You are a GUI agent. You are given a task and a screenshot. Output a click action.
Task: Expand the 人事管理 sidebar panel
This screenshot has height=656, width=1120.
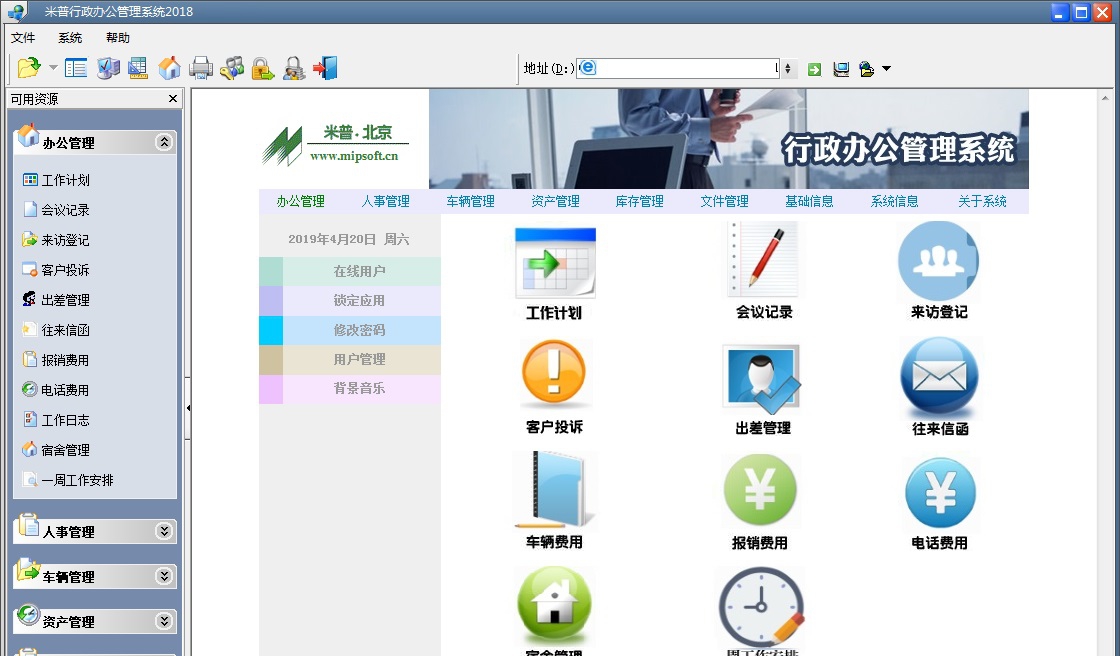94,530
